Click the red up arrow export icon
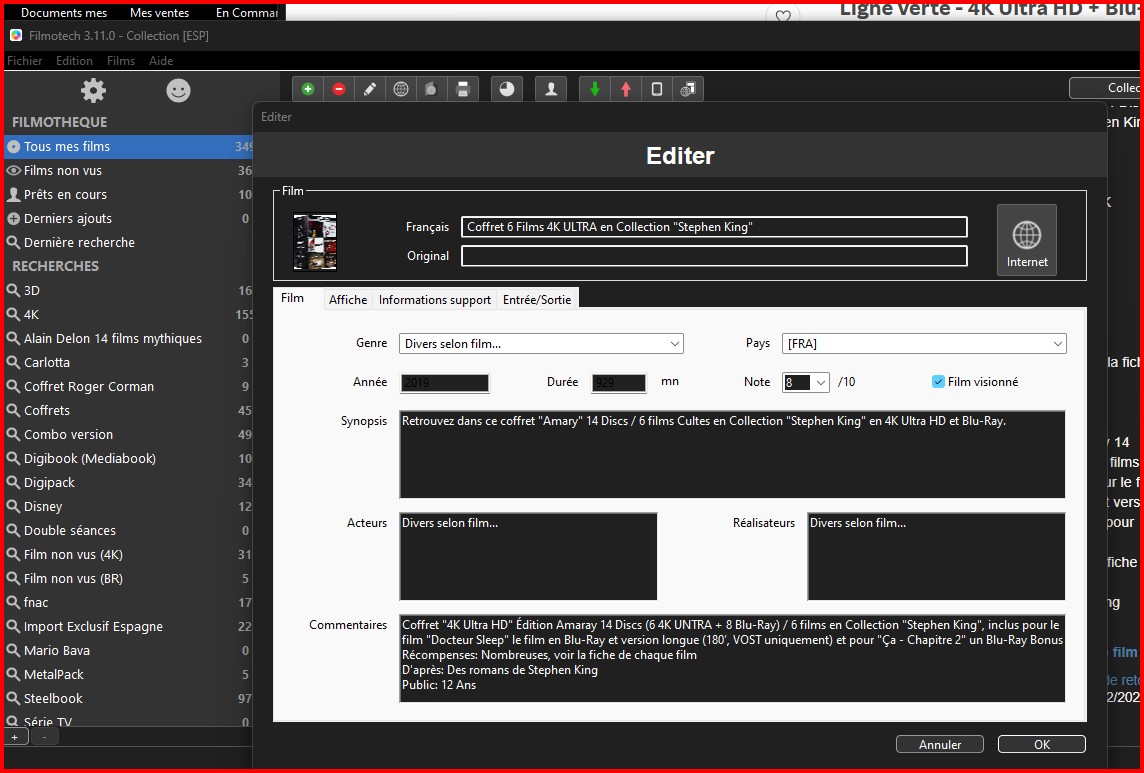The width and height of the screenshot is (1144, 773). [626, 89]
